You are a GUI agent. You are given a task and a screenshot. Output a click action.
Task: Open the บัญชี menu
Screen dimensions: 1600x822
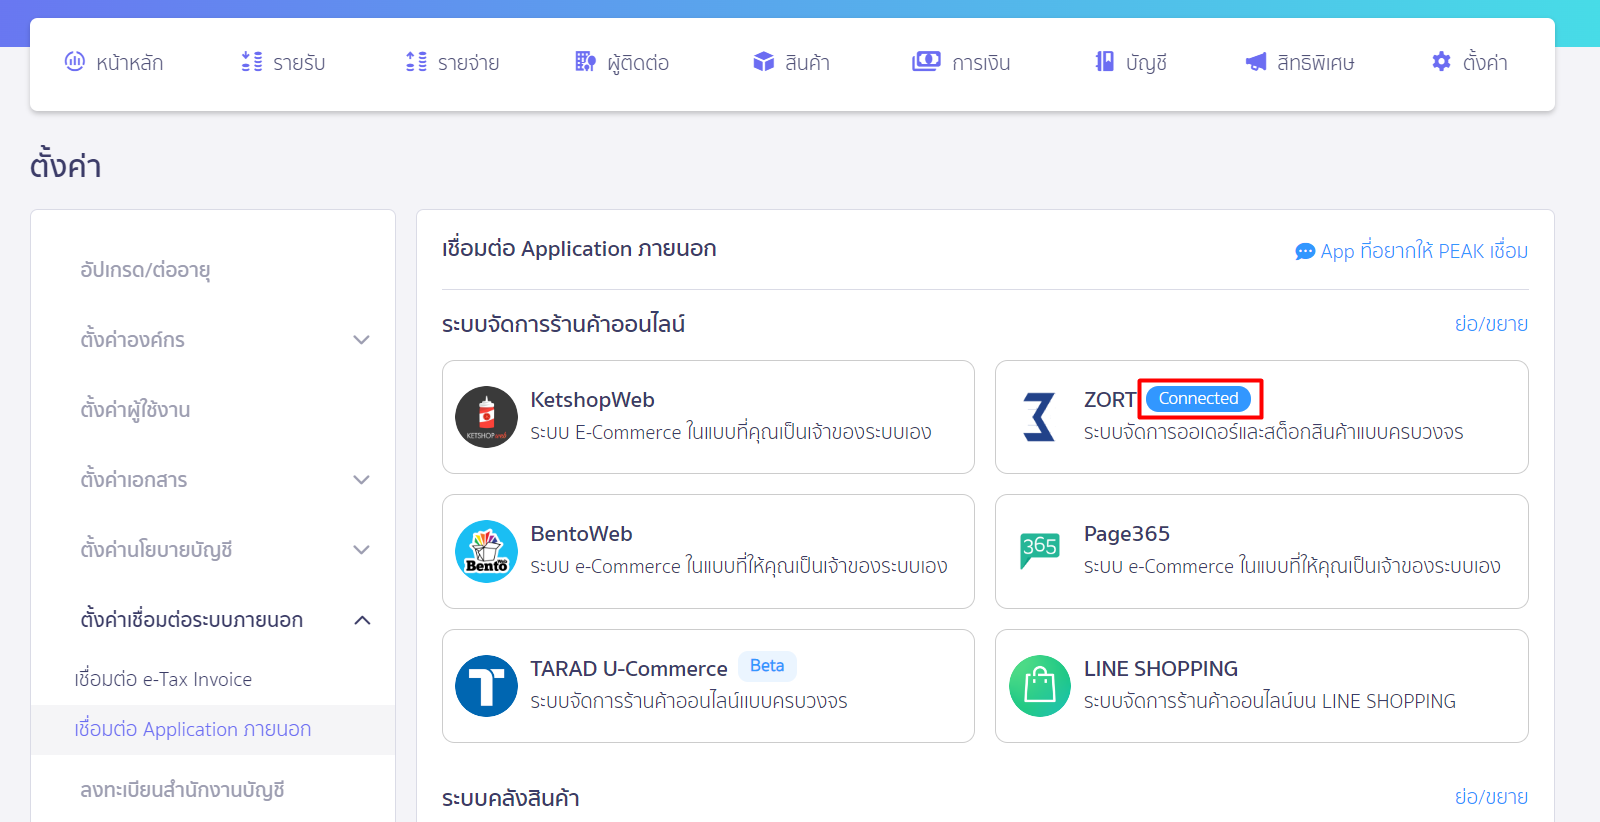coord(1131,62)
